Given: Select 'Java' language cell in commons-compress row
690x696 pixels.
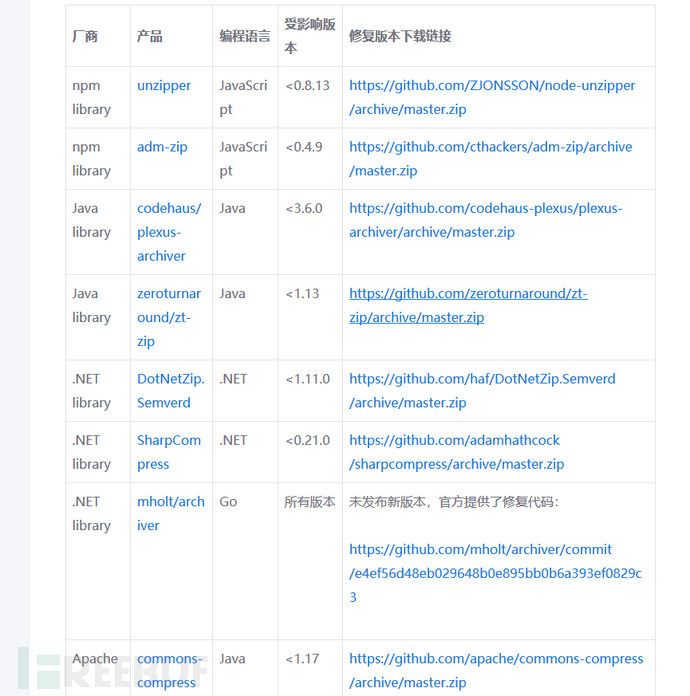Looking at the screenshot, I should coord(232,658).
